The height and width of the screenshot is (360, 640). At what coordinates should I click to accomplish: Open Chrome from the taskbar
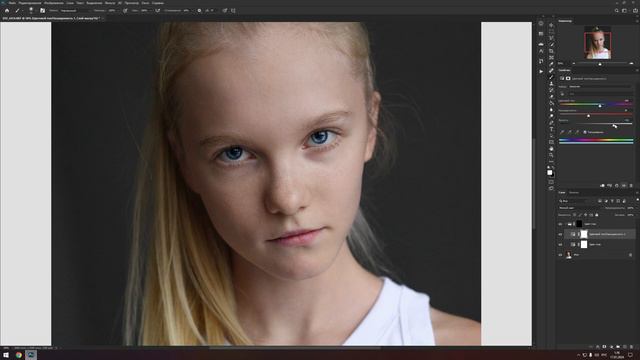(x=19, y=355)
